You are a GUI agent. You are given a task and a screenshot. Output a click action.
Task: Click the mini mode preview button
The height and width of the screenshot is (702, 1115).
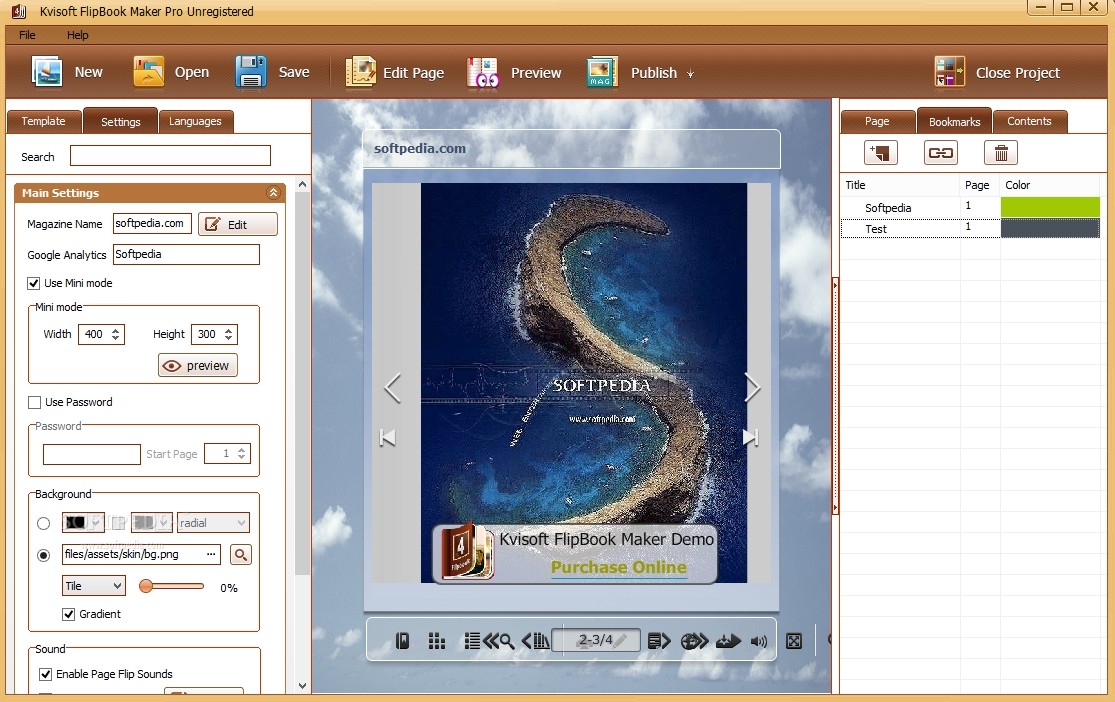[198, 366]
